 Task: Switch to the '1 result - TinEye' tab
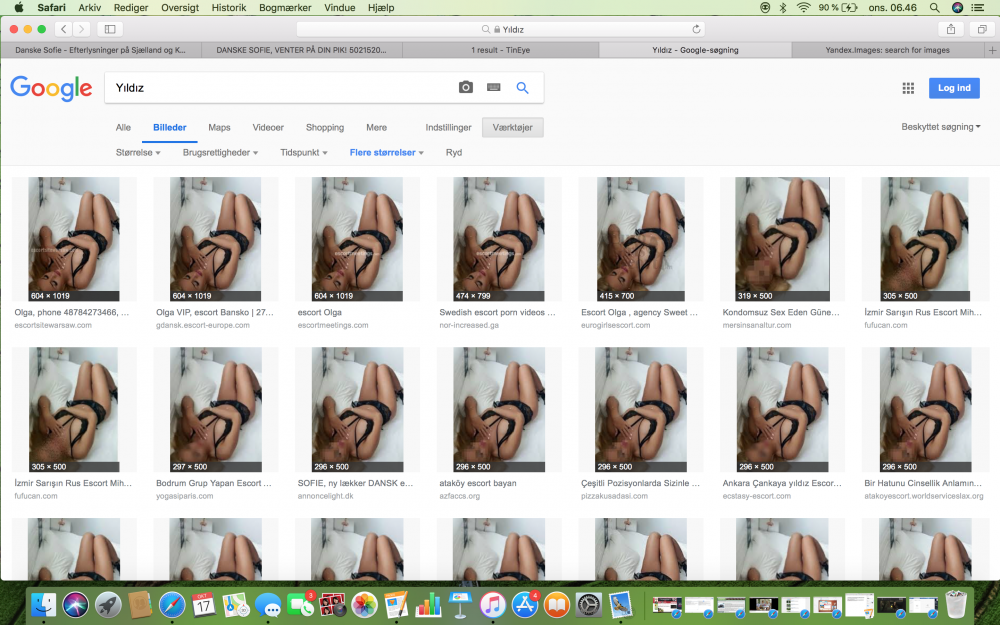[x=501, y=50]
